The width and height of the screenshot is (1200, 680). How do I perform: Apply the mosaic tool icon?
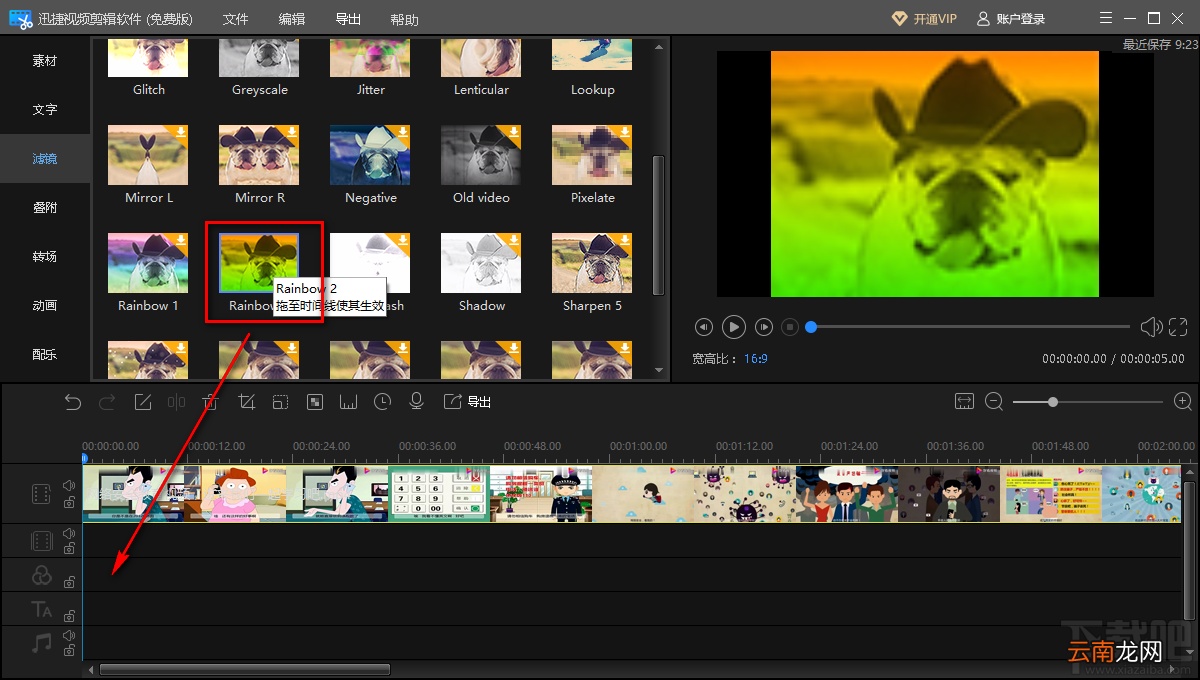coord(315,402)
